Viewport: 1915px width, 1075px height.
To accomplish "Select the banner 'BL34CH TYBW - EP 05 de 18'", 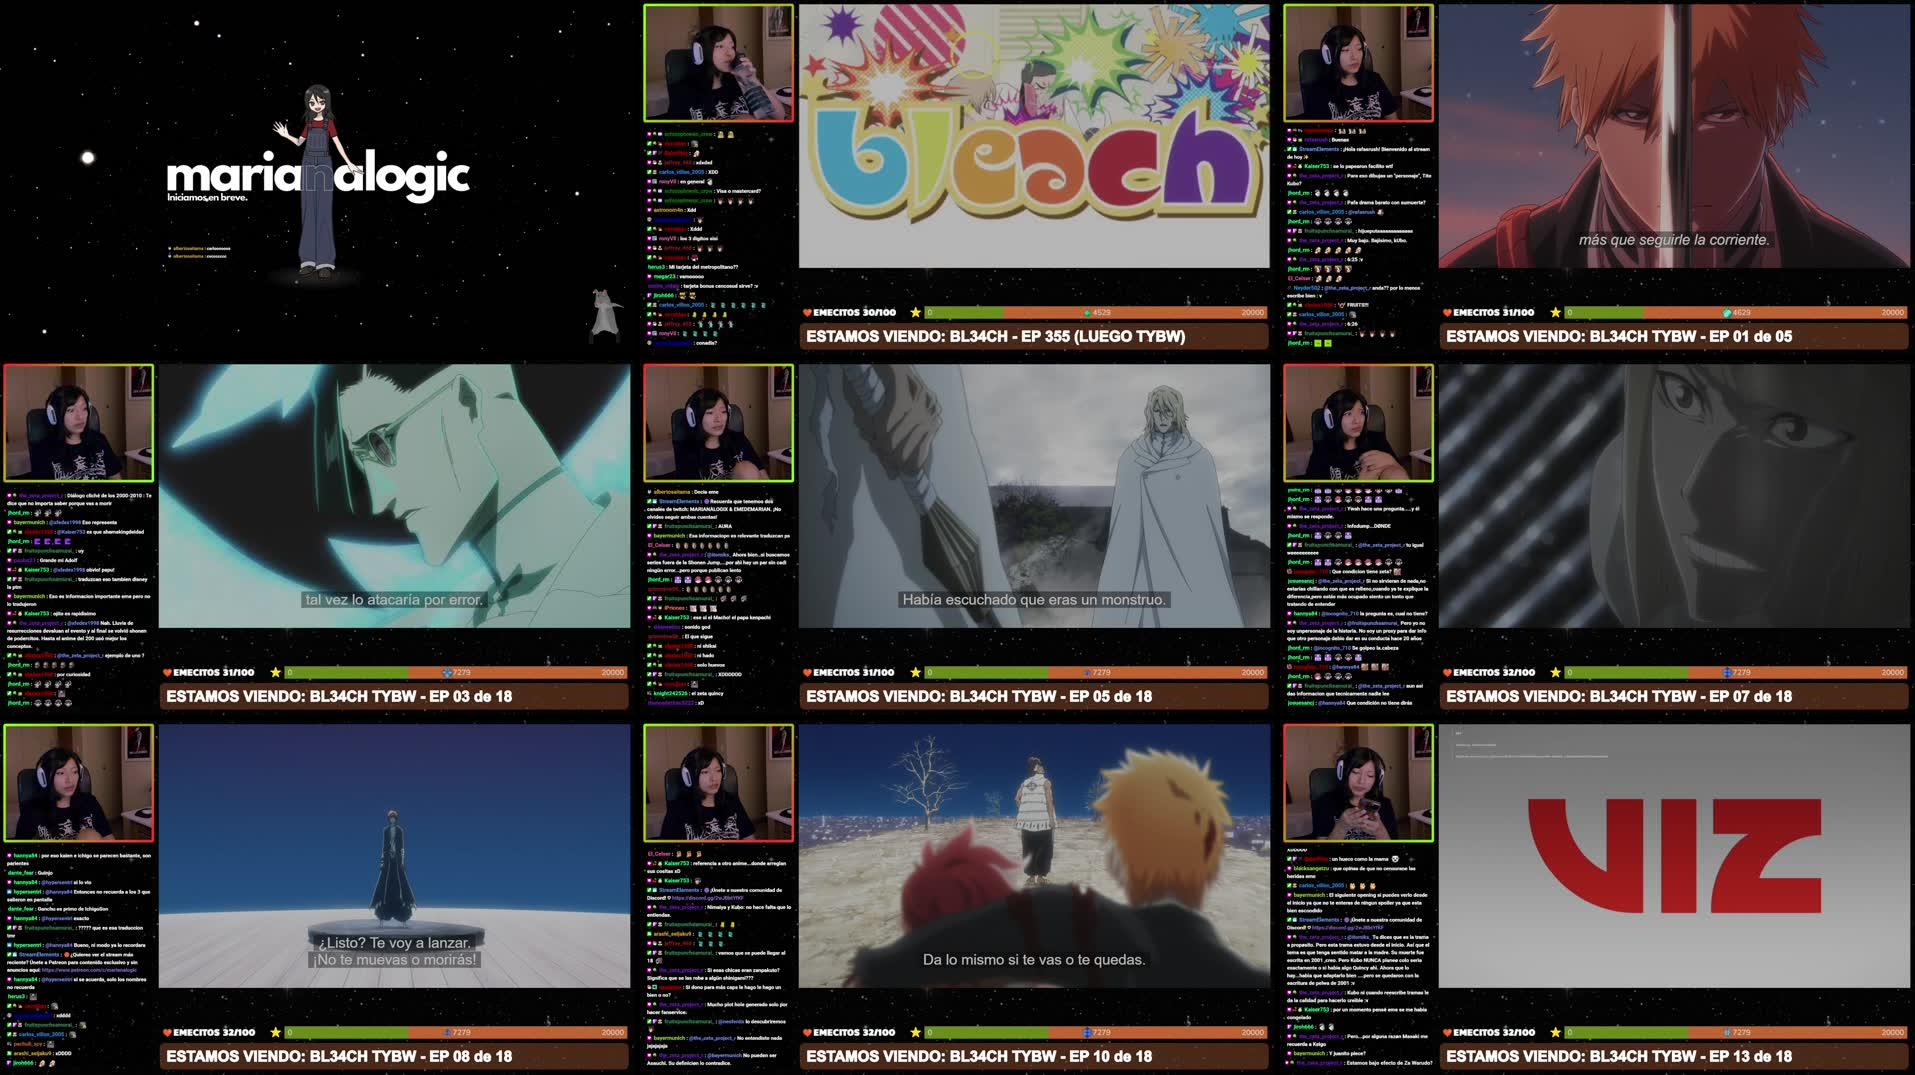I will (1034, 697).
